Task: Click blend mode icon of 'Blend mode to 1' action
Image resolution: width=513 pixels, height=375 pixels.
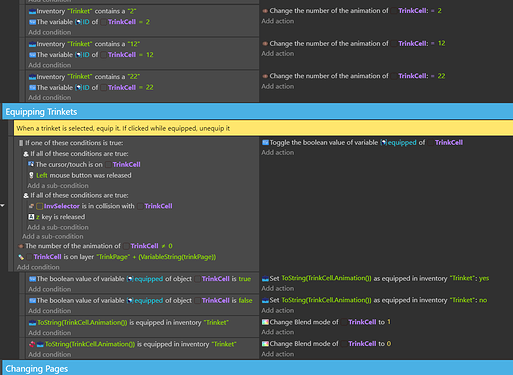Action: (265, 322)
